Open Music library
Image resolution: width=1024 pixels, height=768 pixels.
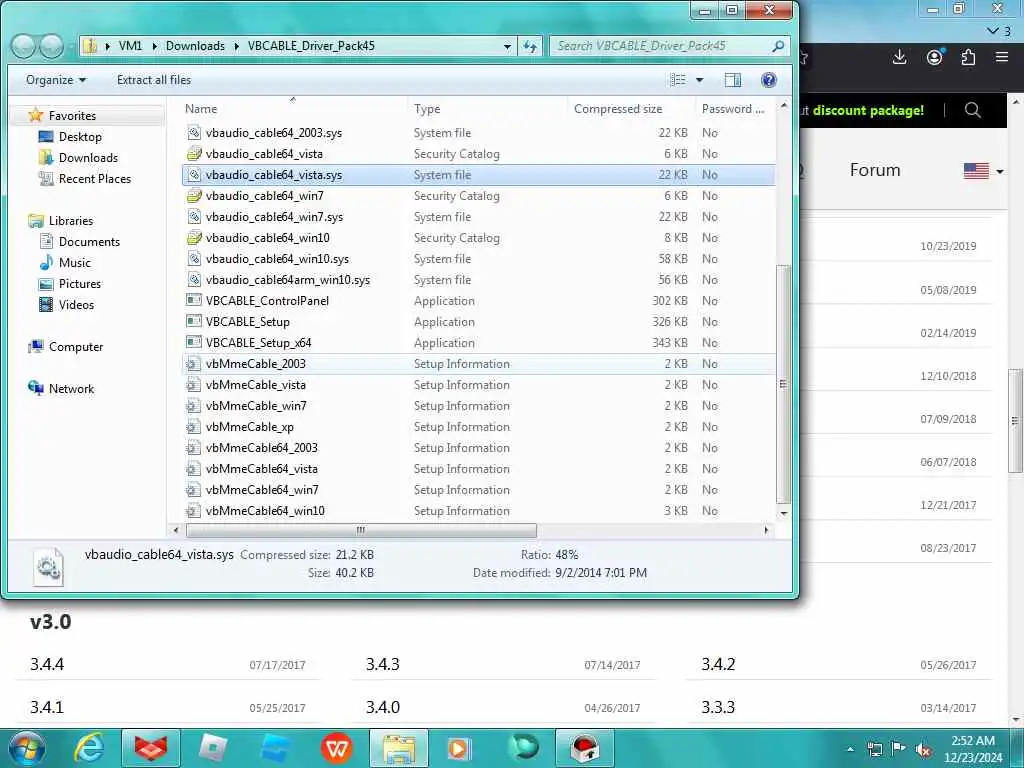74,263
